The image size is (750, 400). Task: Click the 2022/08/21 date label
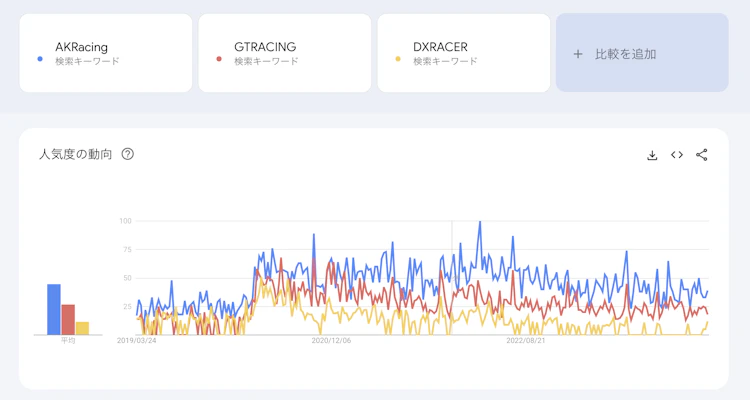(x=526, y=341)
